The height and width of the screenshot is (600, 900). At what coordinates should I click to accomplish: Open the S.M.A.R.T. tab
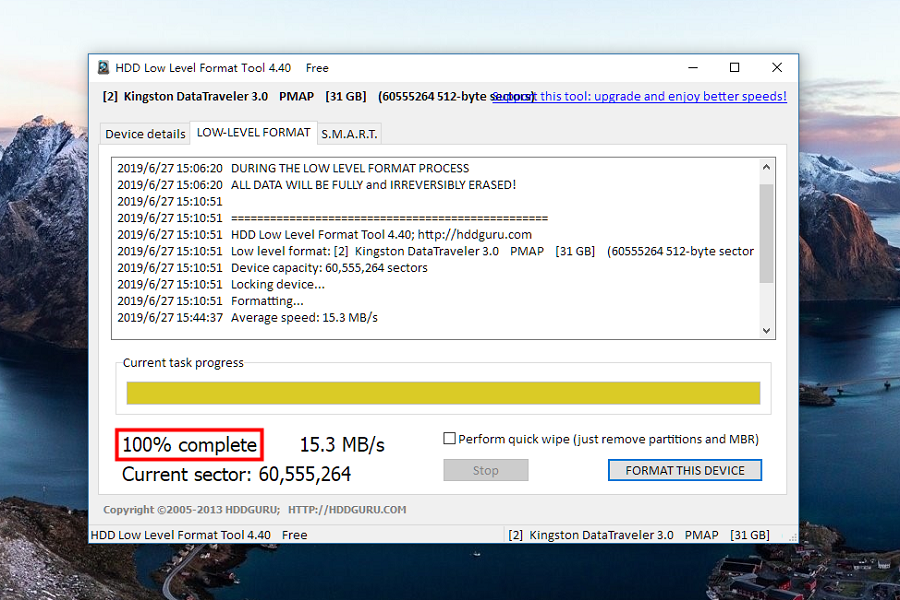[x=349, y=133]
